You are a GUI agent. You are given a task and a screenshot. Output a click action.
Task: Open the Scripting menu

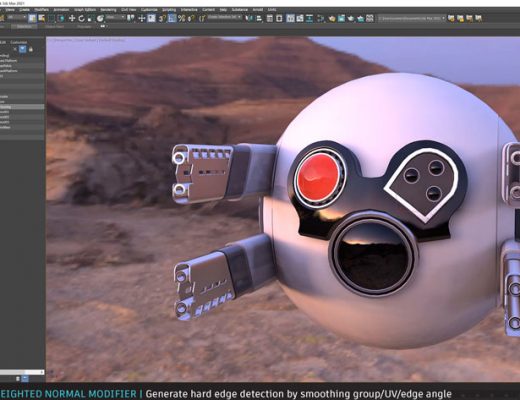click(x=169, y=10)
